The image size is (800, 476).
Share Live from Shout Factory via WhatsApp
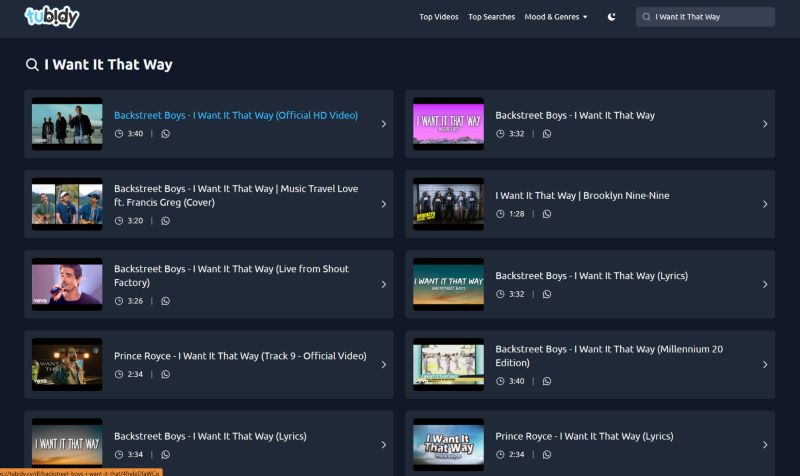click(x=166, y=301)
